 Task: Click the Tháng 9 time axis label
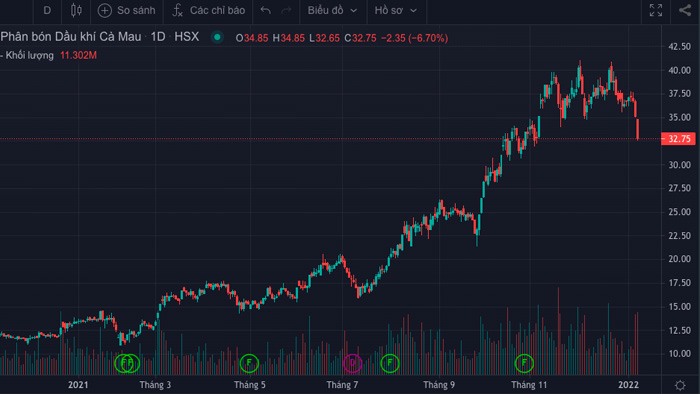[439, 385]
